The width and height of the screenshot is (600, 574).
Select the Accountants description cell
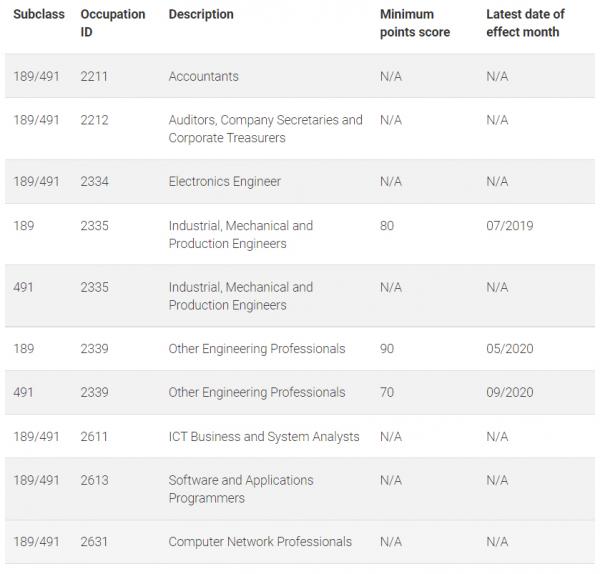click(x=204, y=77)
